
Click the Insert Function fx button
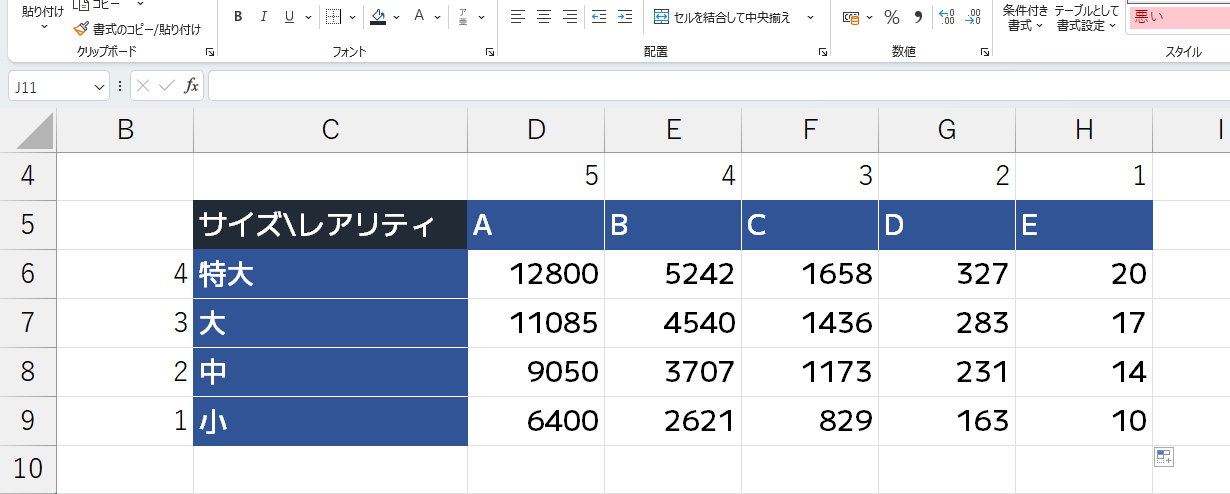point(191,86)
